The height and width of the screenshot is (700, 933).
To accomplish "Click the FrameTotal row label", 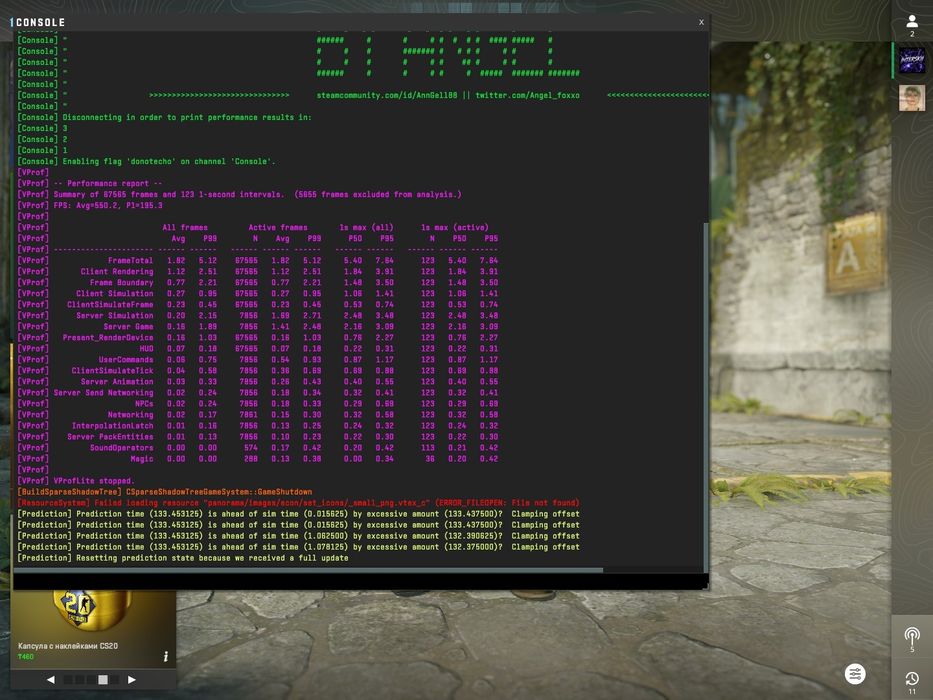I will tap(130, 261).
